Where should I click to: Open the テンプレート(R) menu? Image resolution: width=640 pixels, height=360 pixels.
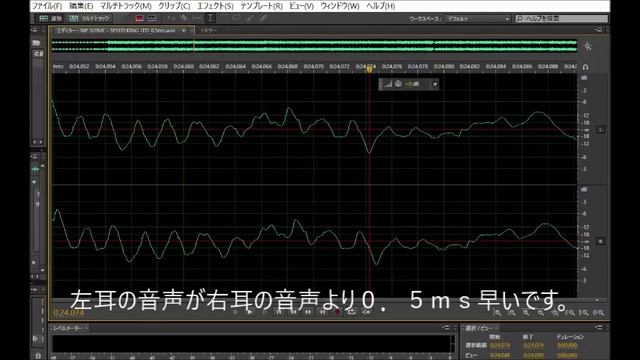pyautogui.click(x=261, y=6)
